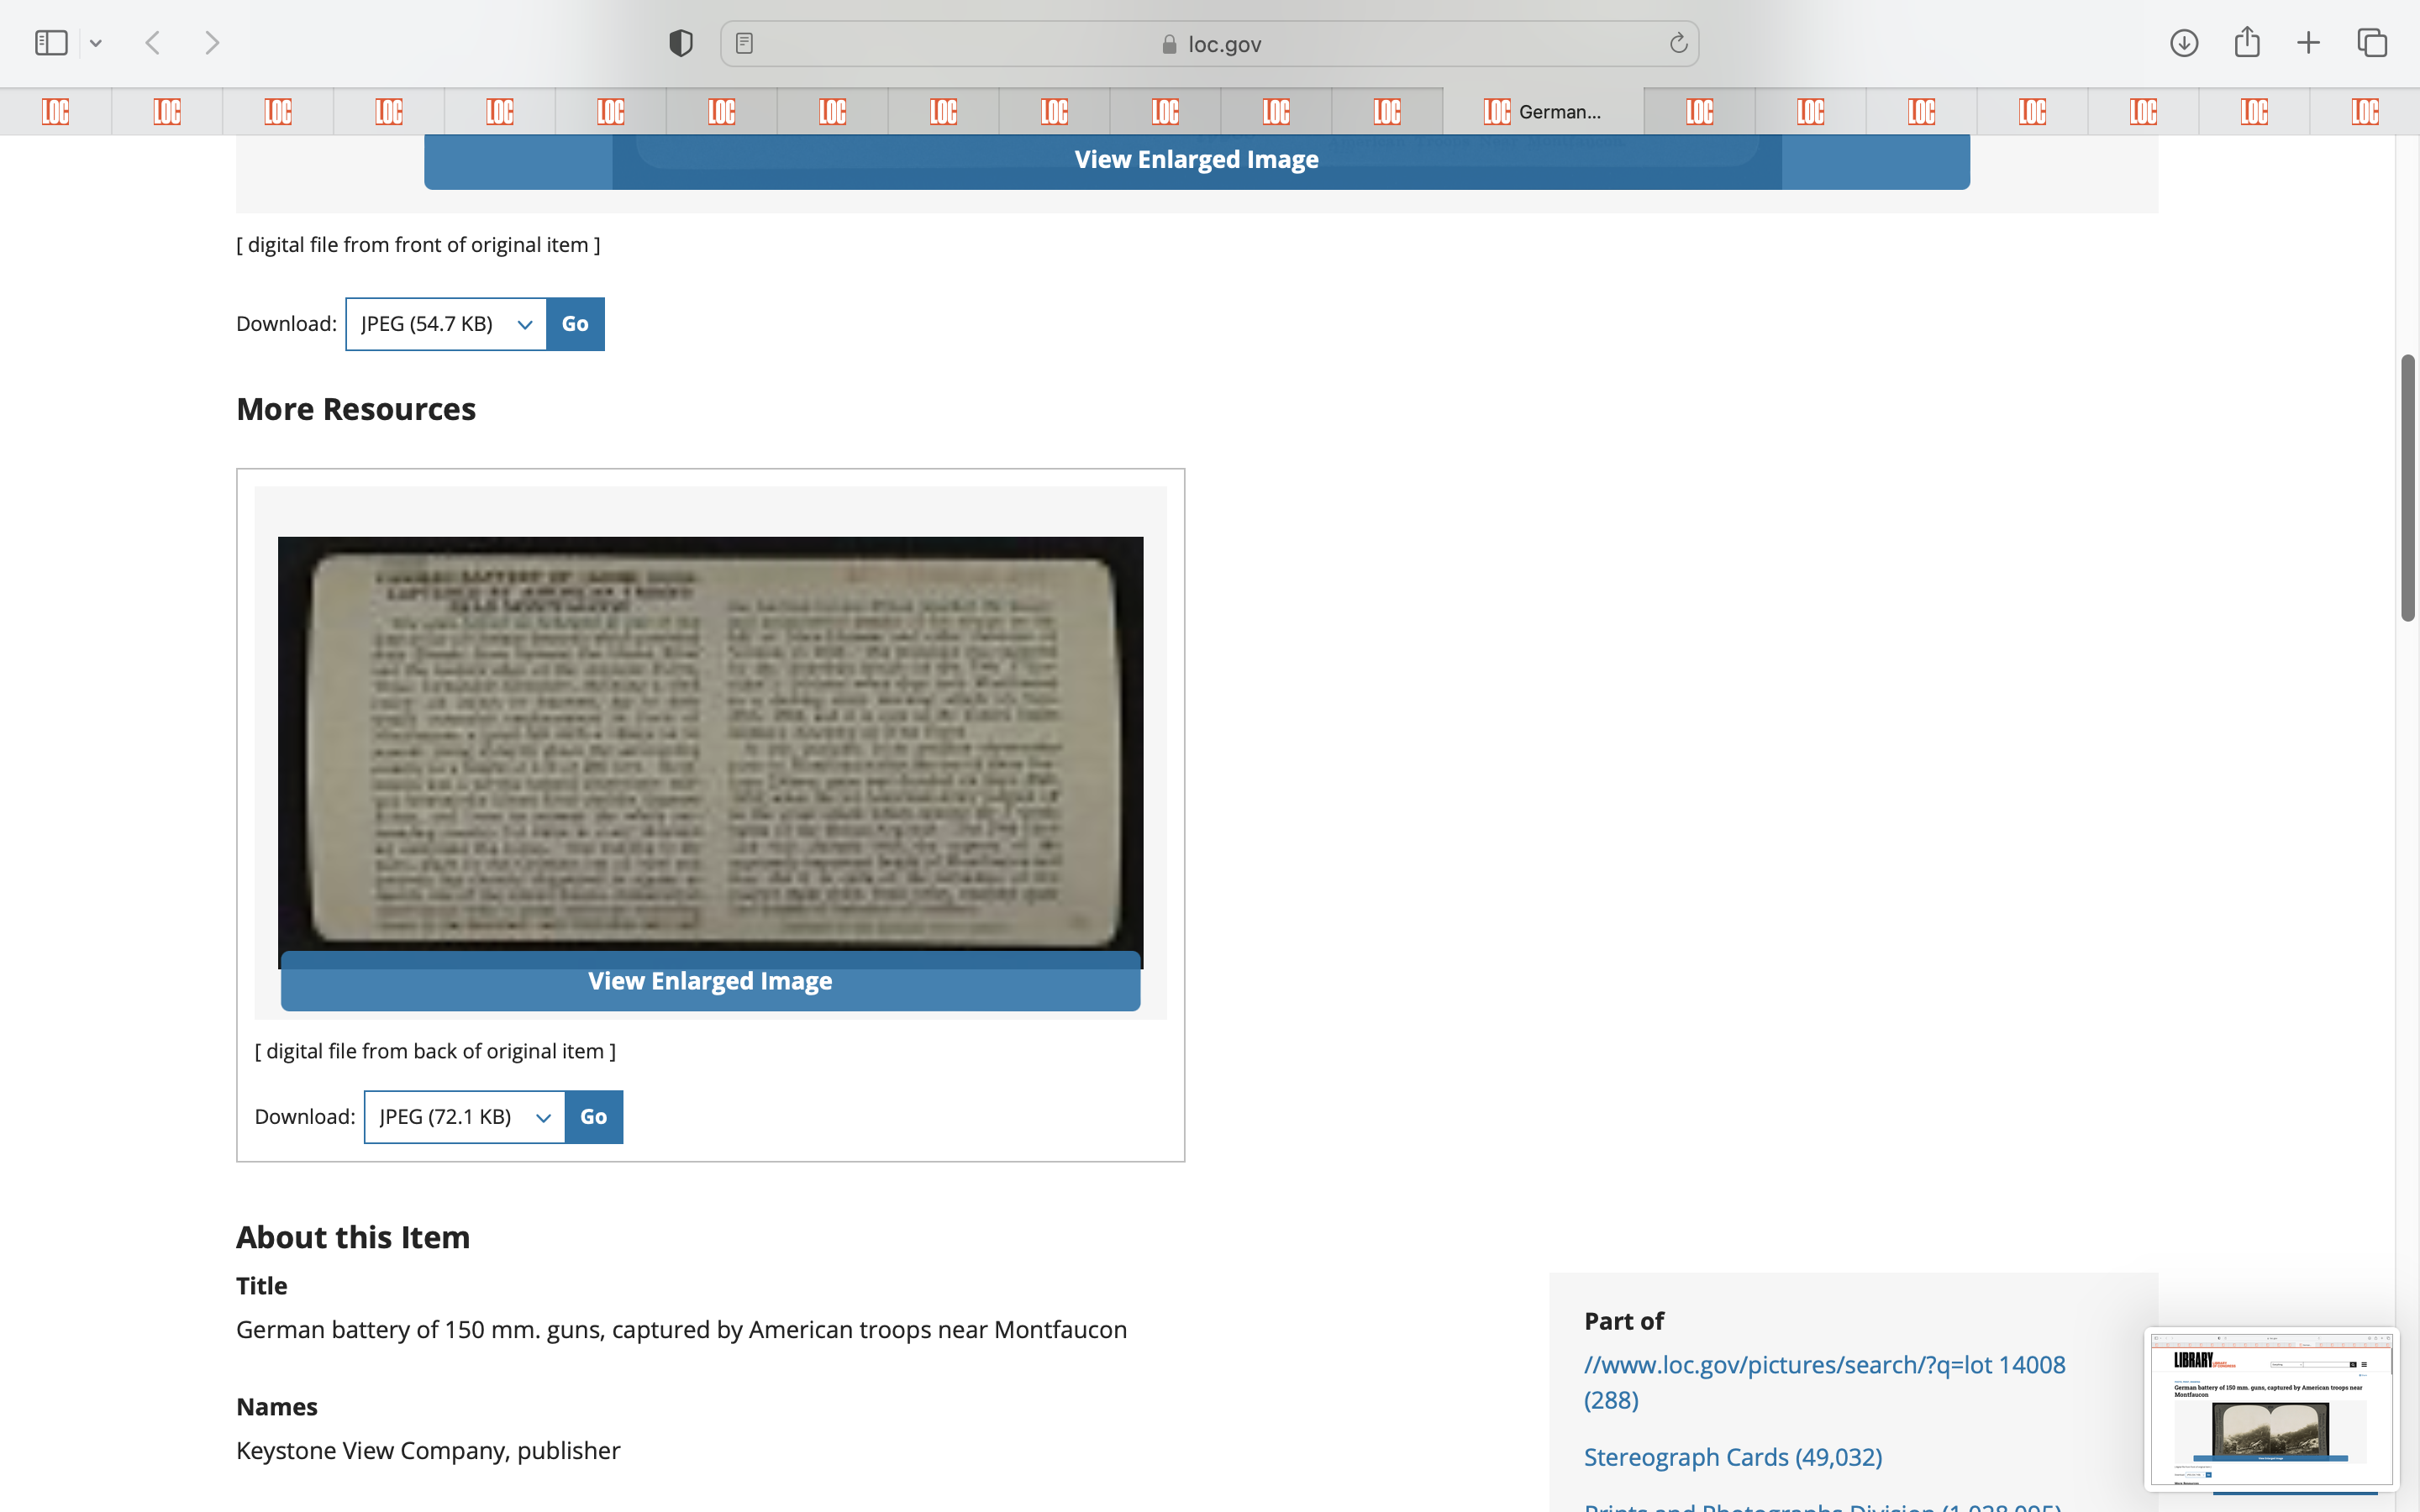Reload the page with refresh icon
Image resolution: width=2420 pixels, height=1512 pixels.
(x=1678, y=43)
